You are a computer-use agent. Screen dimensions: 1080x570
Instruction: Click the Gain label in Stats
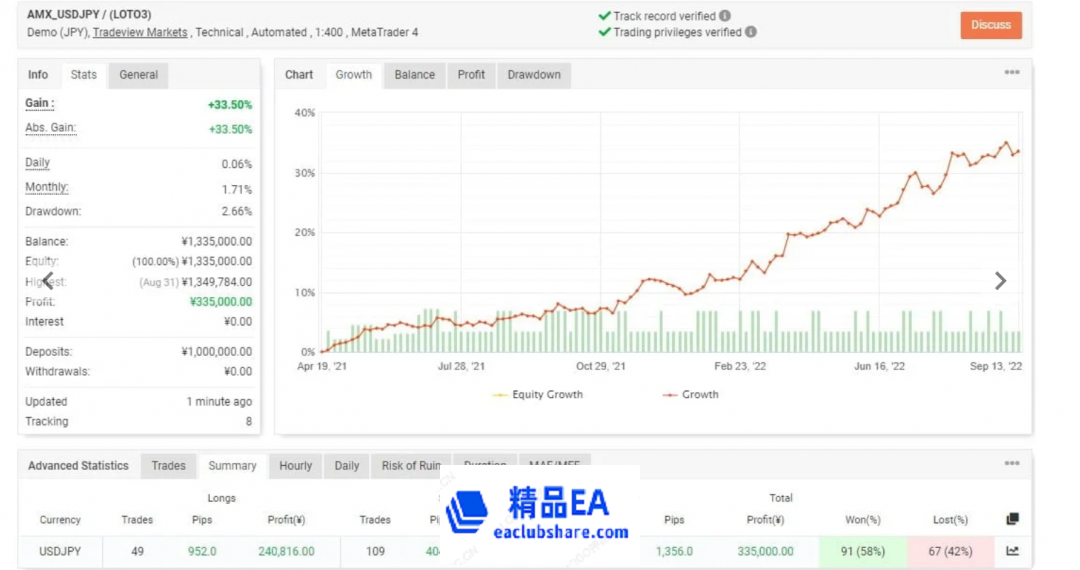(x=40, y=104)
